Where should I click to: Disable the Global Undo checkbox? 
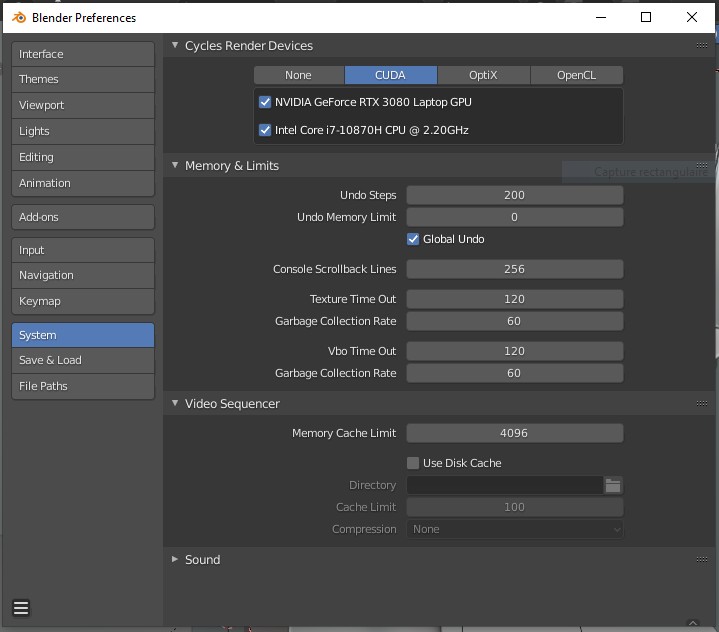point(413,239)
